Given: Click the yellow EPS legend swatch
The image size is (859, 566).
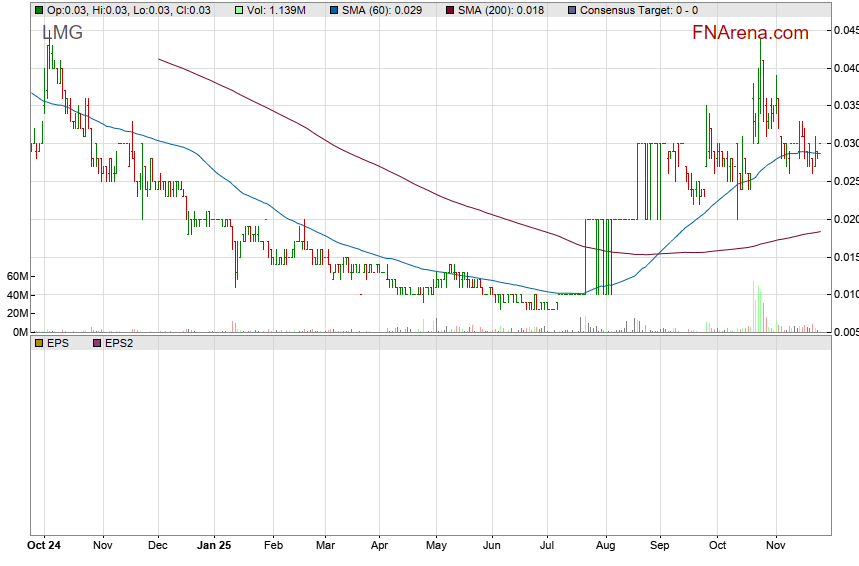Looking at the screenshot, I should point(39,343).
